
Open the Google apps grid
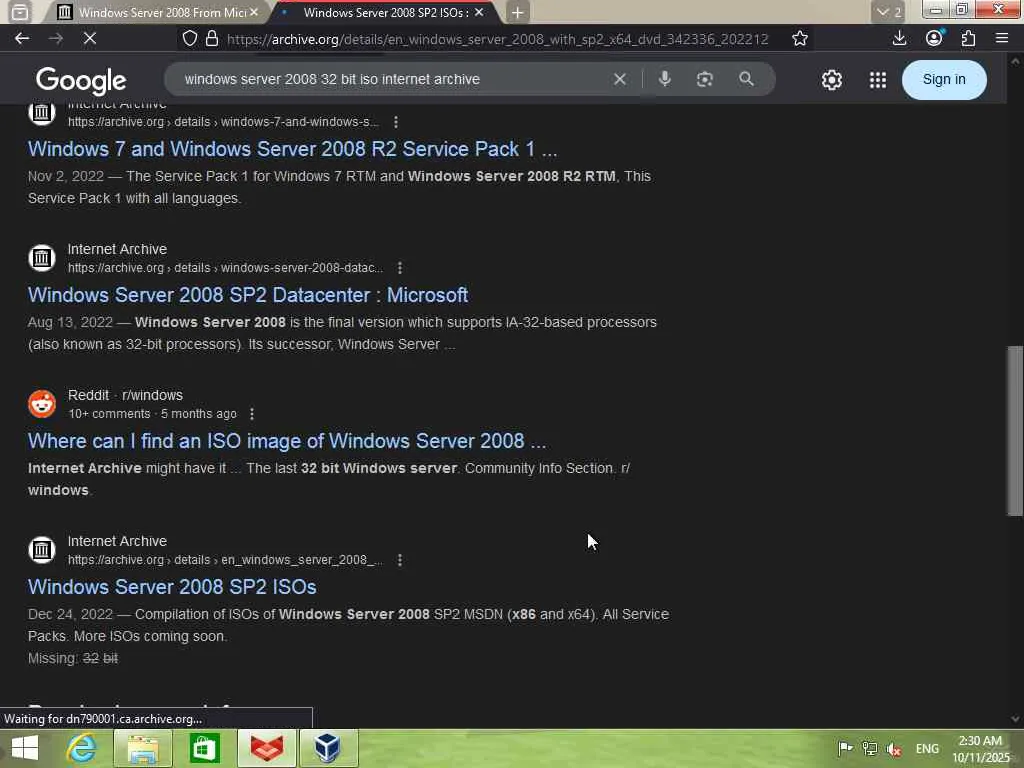pyautogui.click(x=878, y=80)
